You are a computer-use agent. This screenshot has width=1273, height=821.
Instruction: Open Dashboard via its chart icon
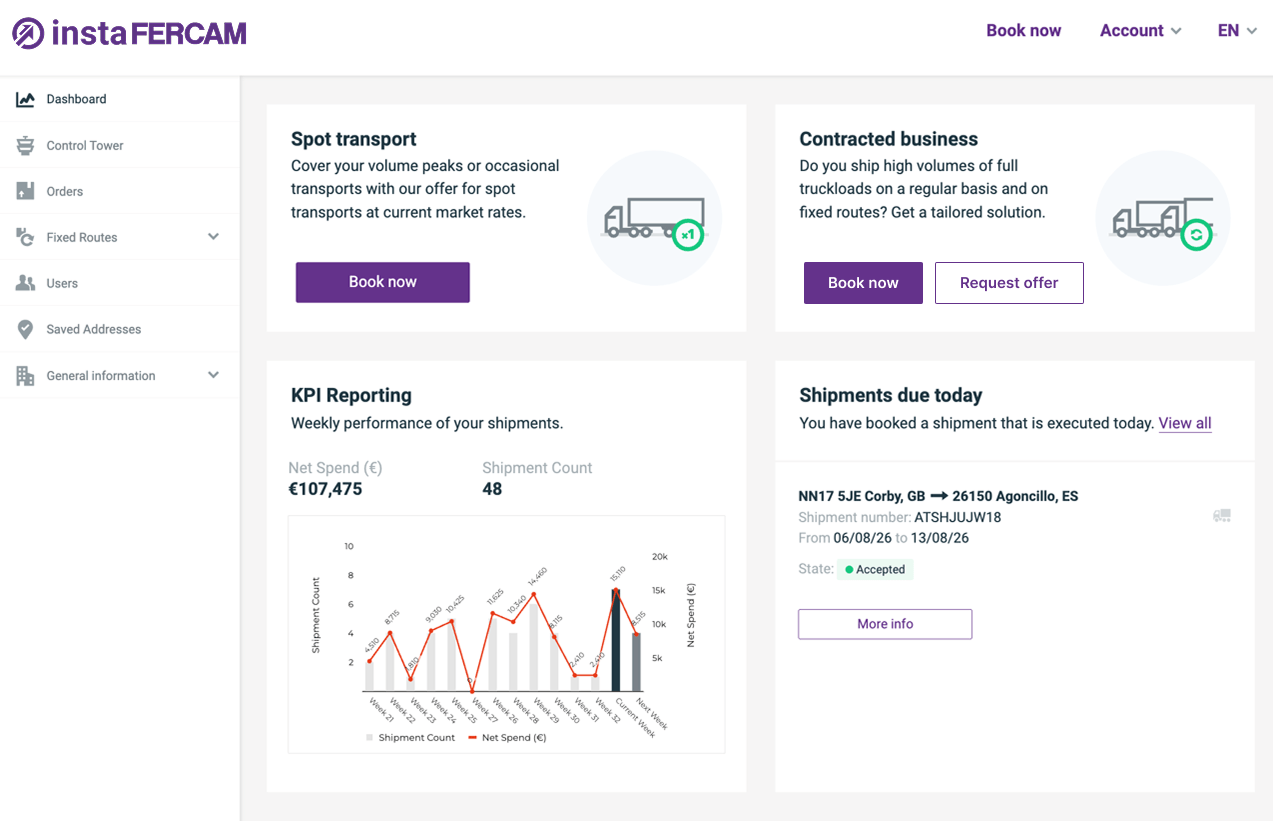click(x=25, y=99)
